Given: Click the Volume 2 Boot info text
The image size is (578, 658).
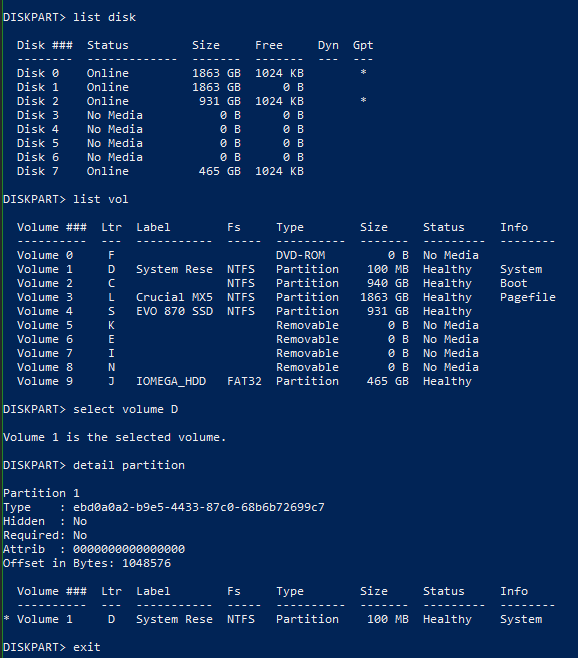Looking at the screenshot, I should [513, 283].
